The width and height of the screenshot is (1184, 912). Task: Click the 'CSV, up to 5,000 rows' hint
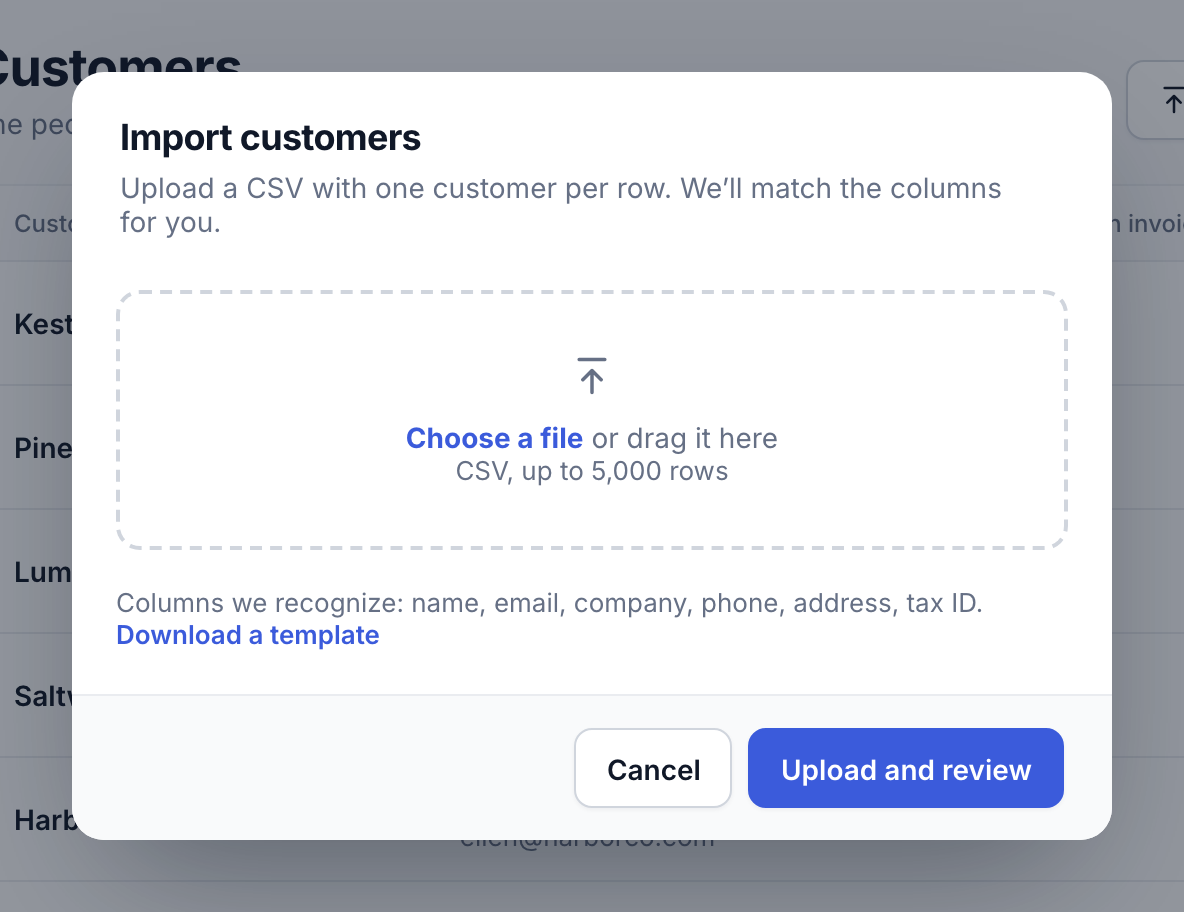tap(592, 471)
